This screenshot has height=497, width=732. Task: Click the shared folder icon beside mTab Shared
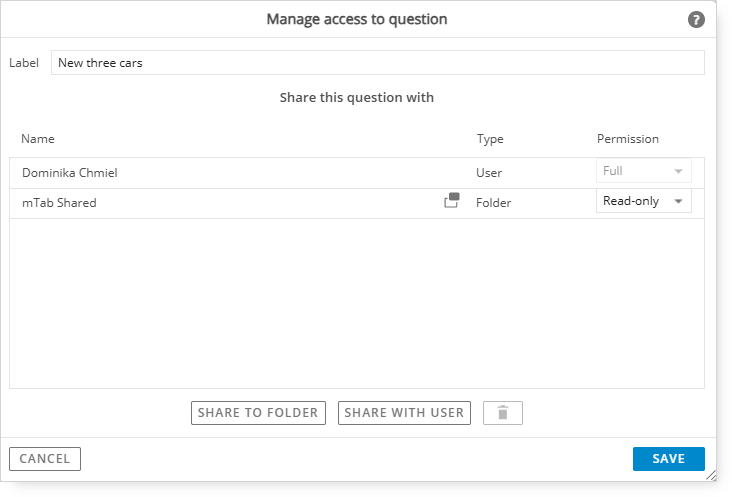(x=451, y=200)
